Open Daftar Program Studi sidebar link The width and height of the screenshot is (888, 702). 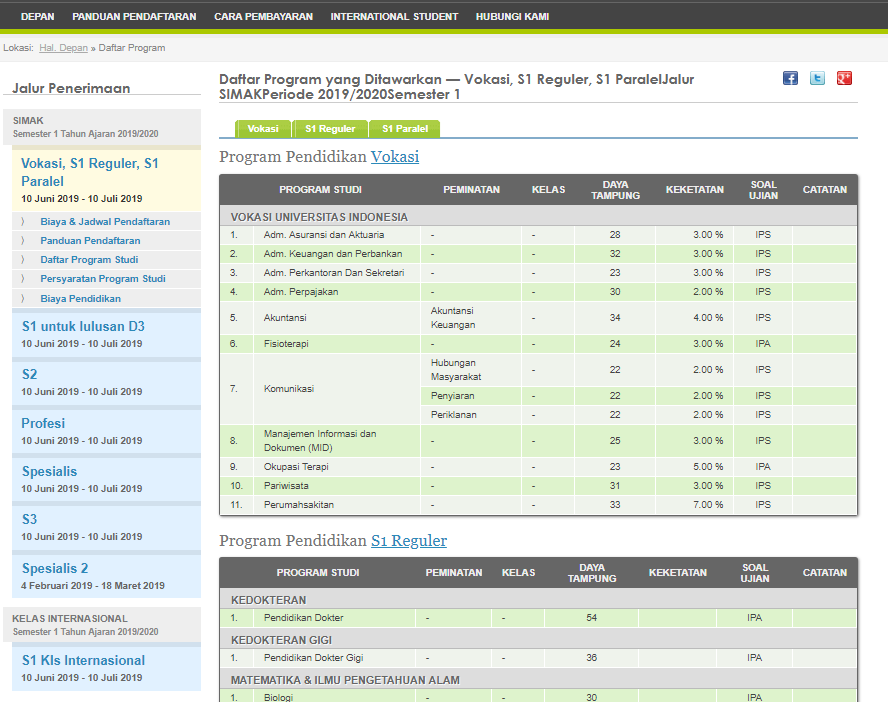click(89, 259)
